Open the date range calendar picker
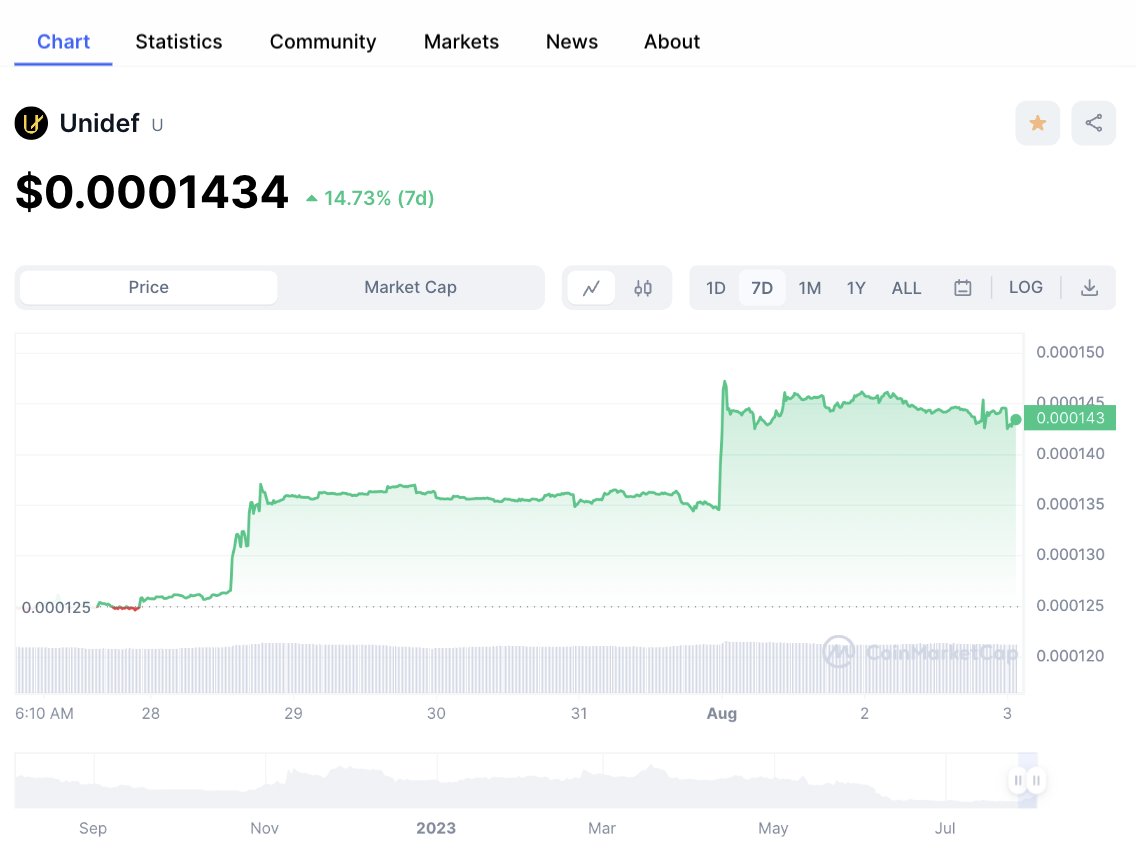The image size is (1136, 848). click(962, 287)
